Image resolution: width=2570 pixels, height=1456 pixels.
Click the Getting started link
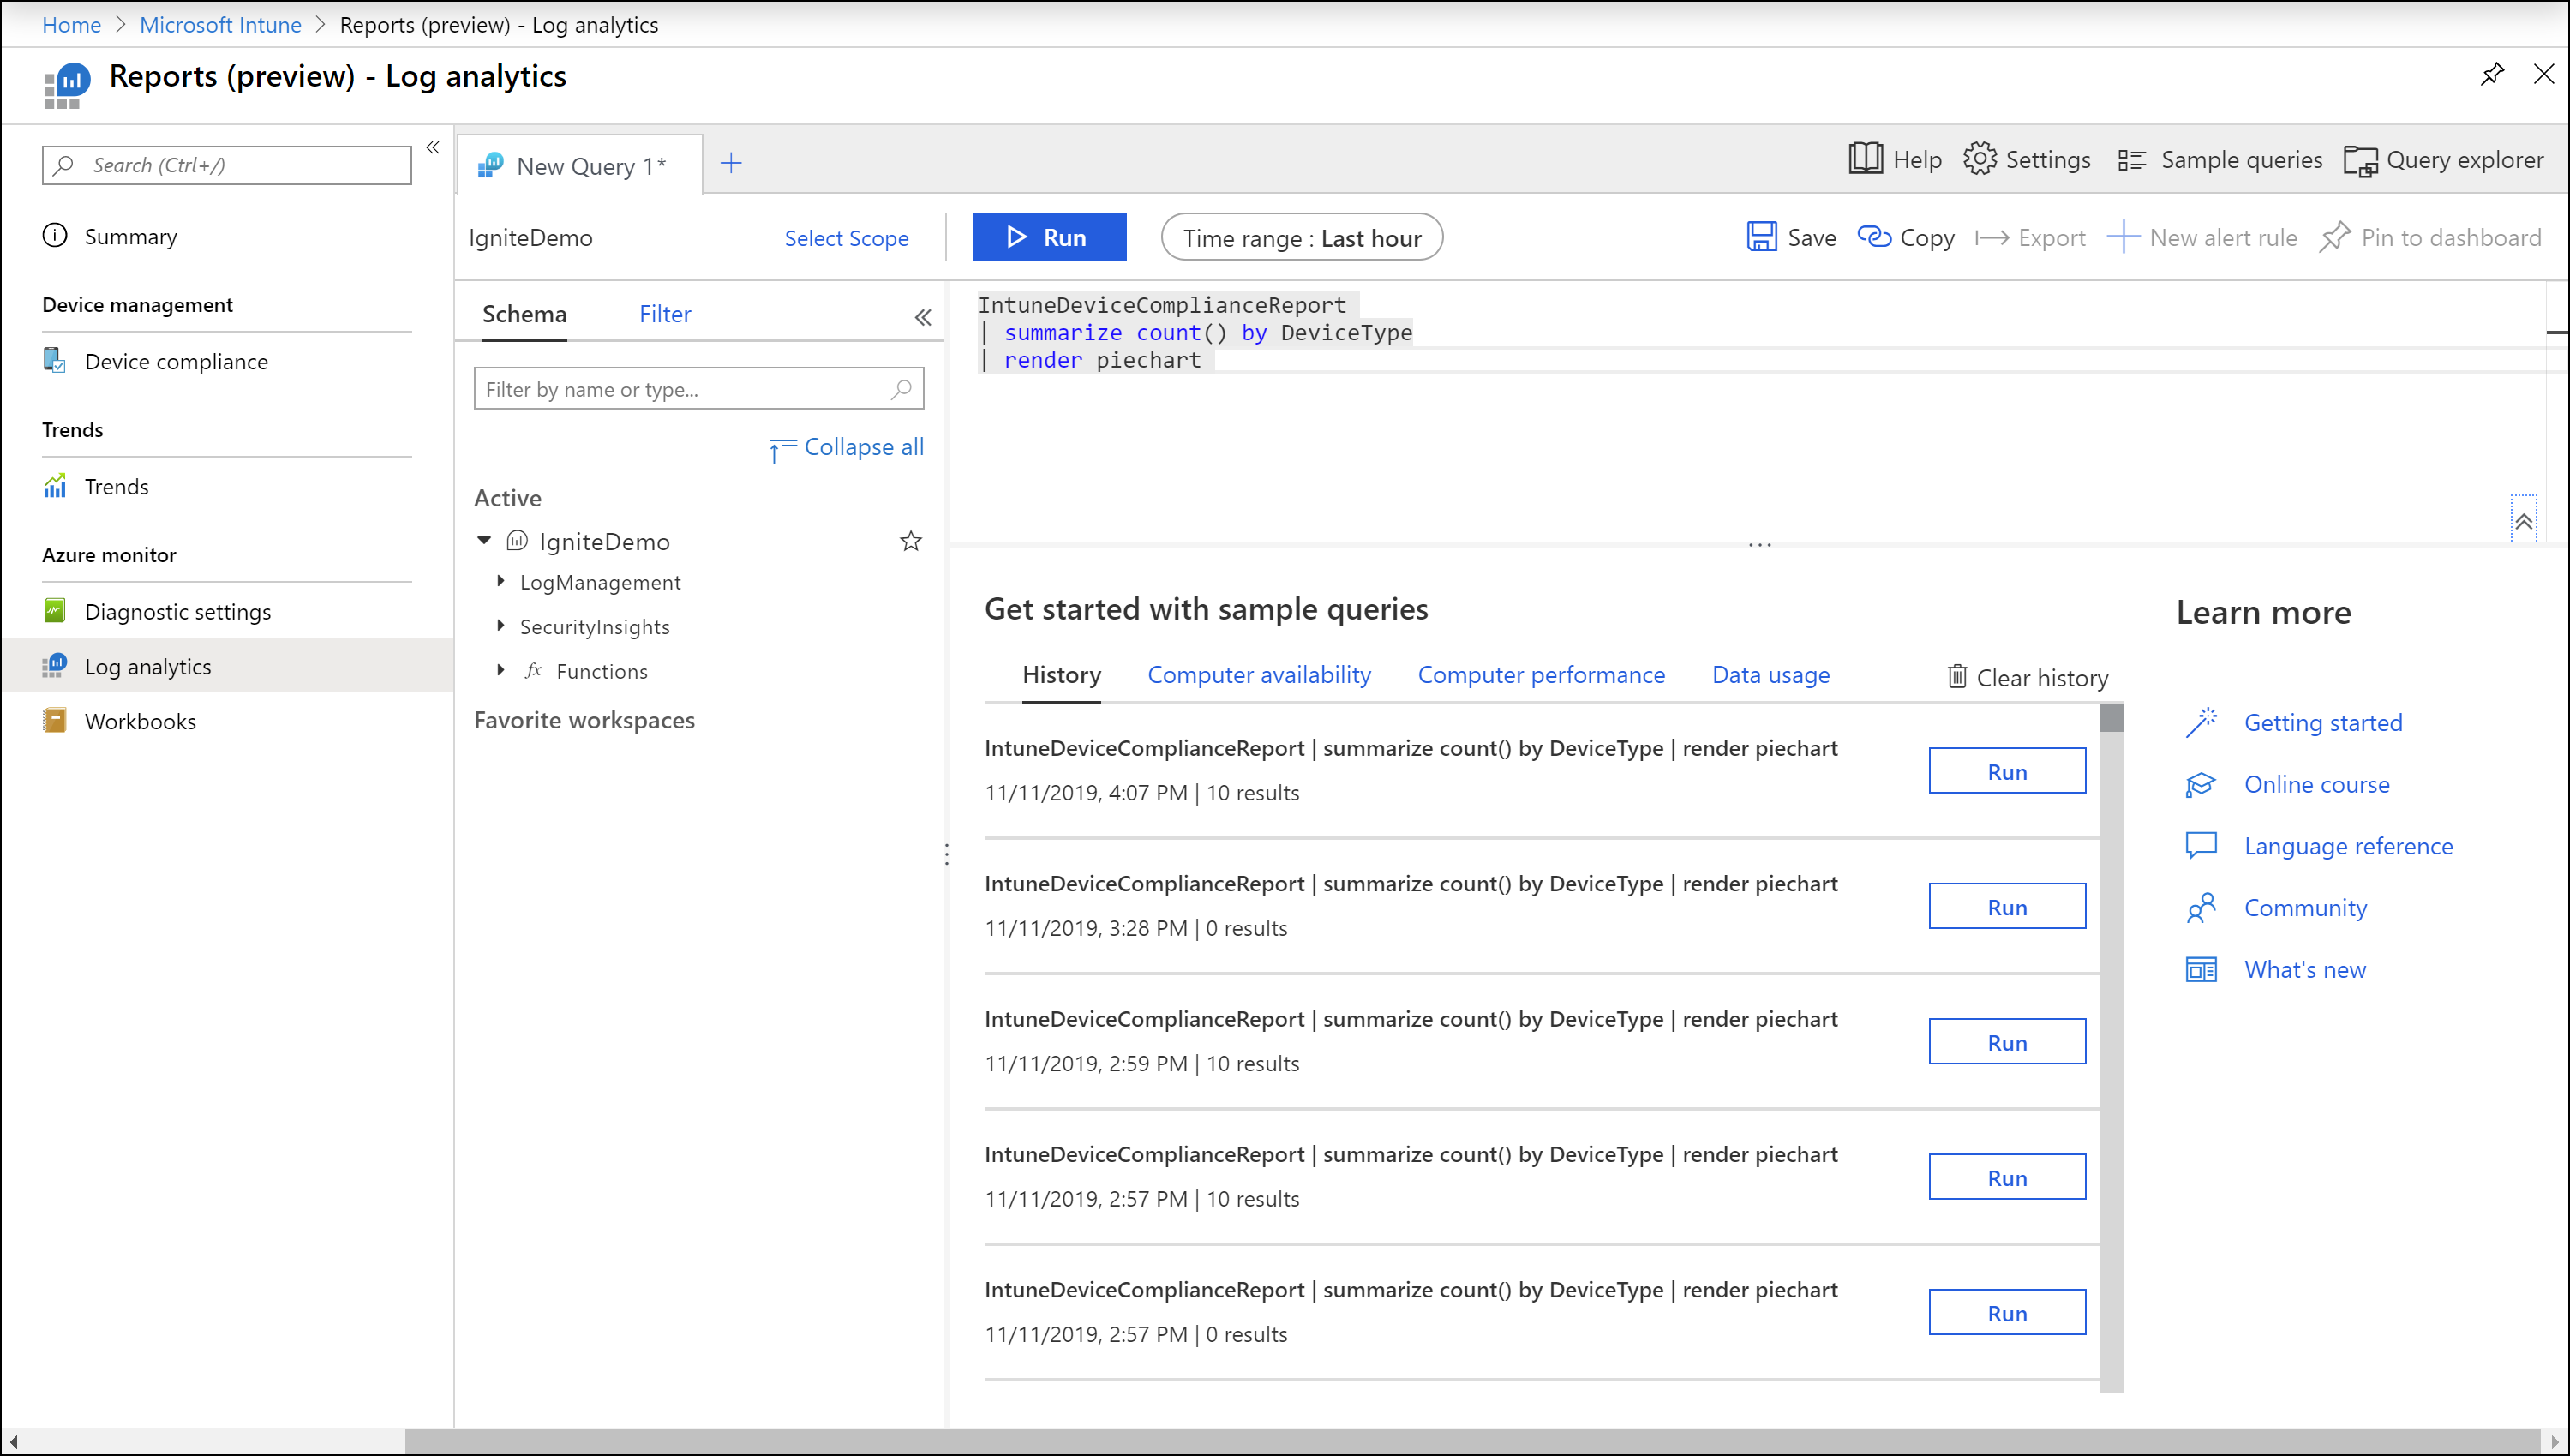pos(2323,722)
